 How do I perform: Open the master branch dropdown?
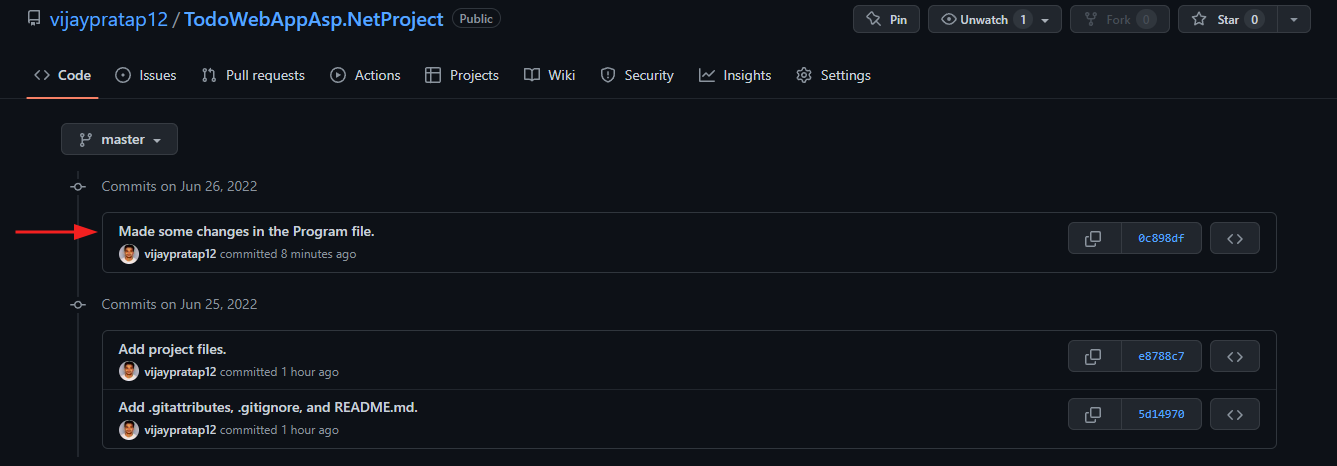pyautogui.click(x=119, y=139)
